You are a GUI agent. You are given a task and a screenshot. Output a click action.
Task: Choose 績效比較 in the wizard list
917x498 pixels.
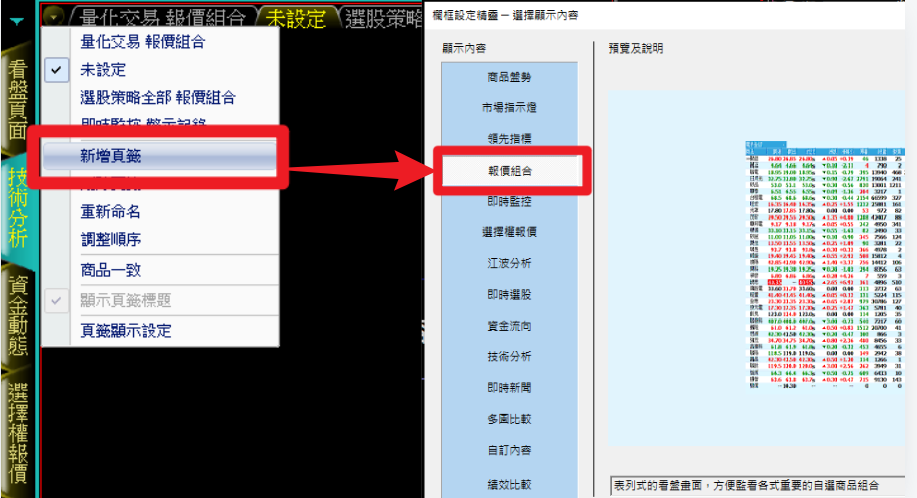pyautogui.click(x=509, y=484)
